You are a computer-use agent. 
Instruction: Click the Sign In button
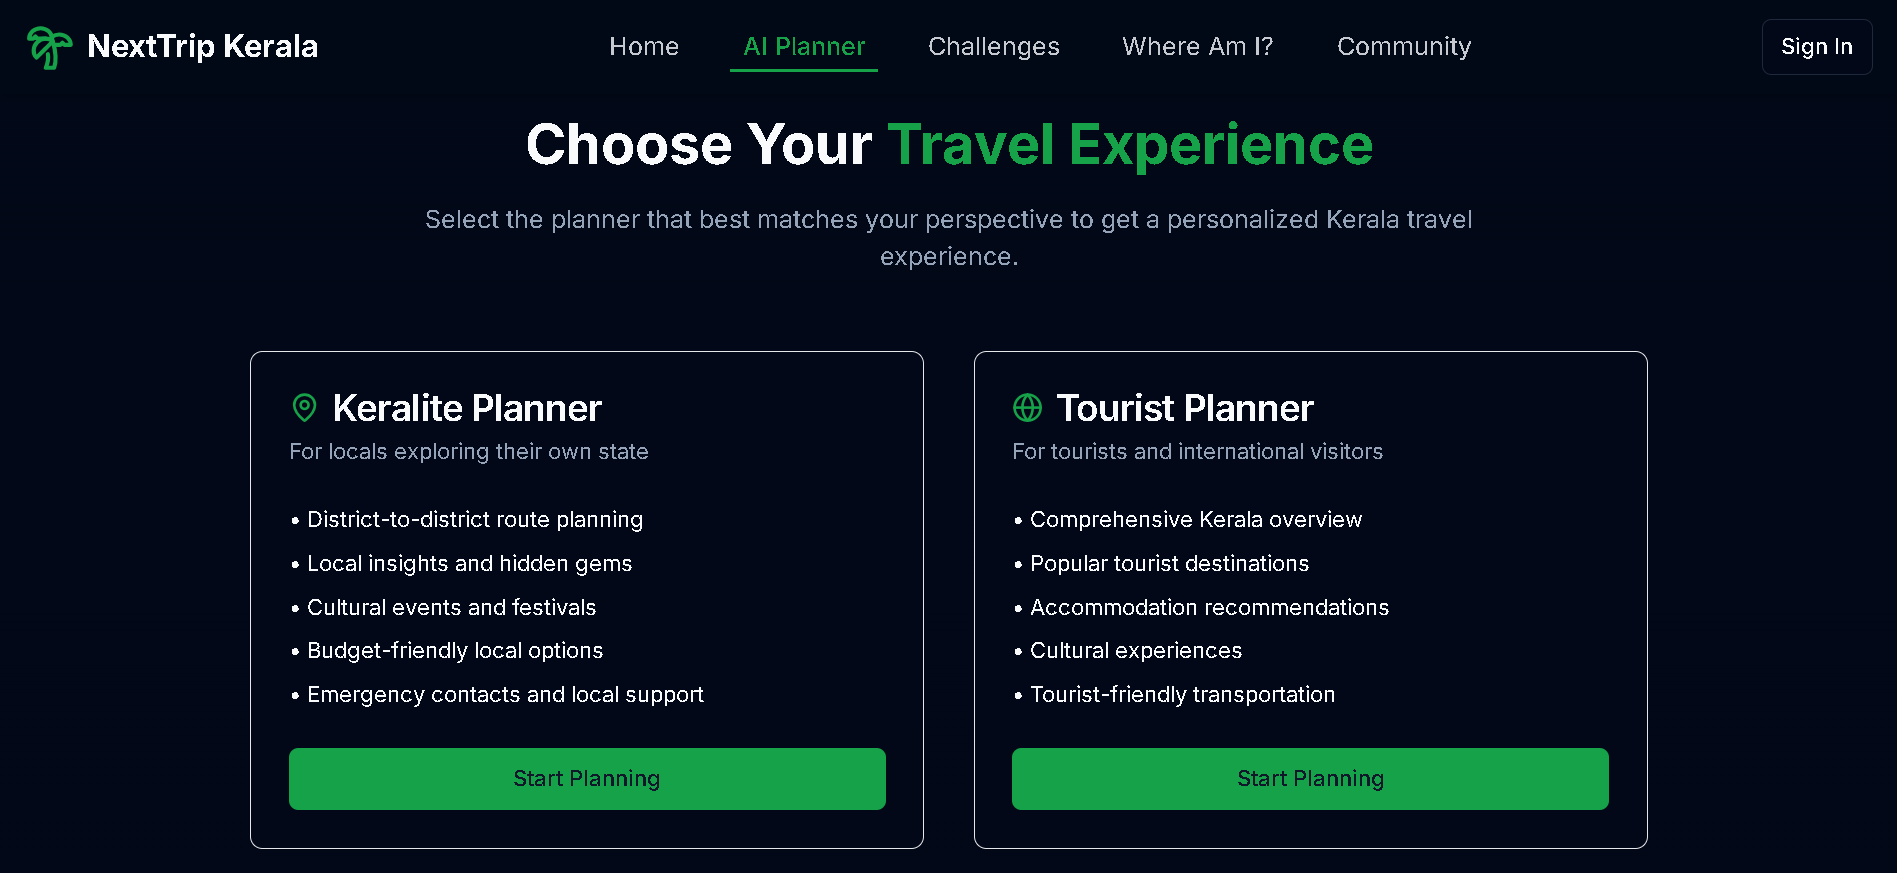(1816, 46)
